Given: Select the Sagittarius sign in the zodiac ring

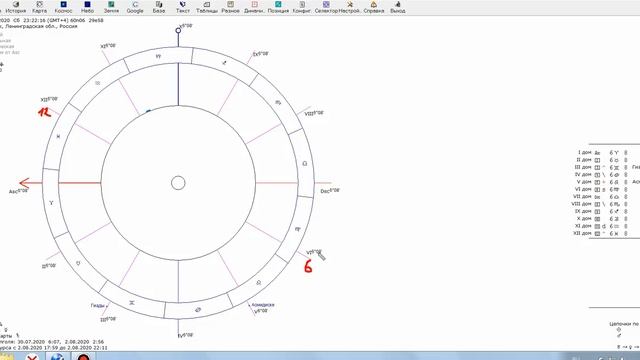Looking at the screenshot, I should (x=224, y=63).
